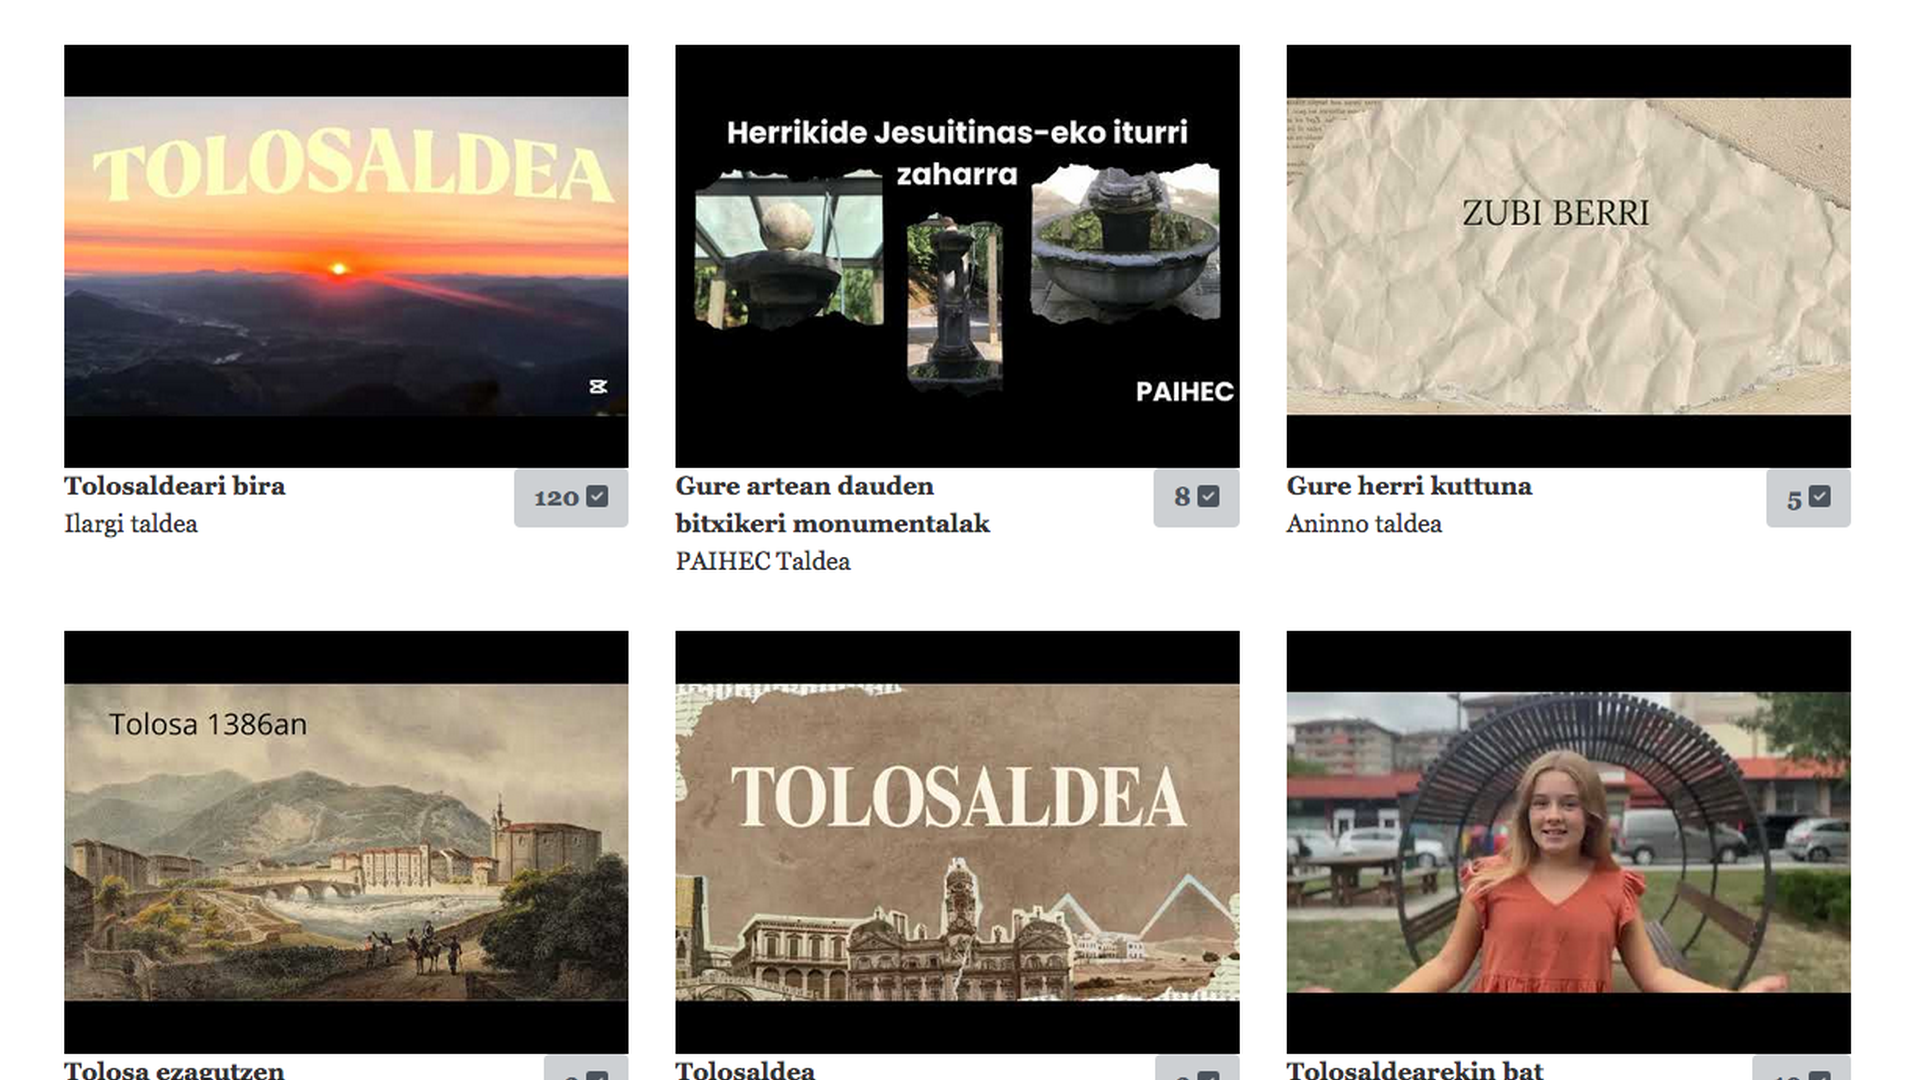This screenshot has height=1080, width=1920.
Task: Open the Gure herri kuttuna title link
Action: [1409, 486]
